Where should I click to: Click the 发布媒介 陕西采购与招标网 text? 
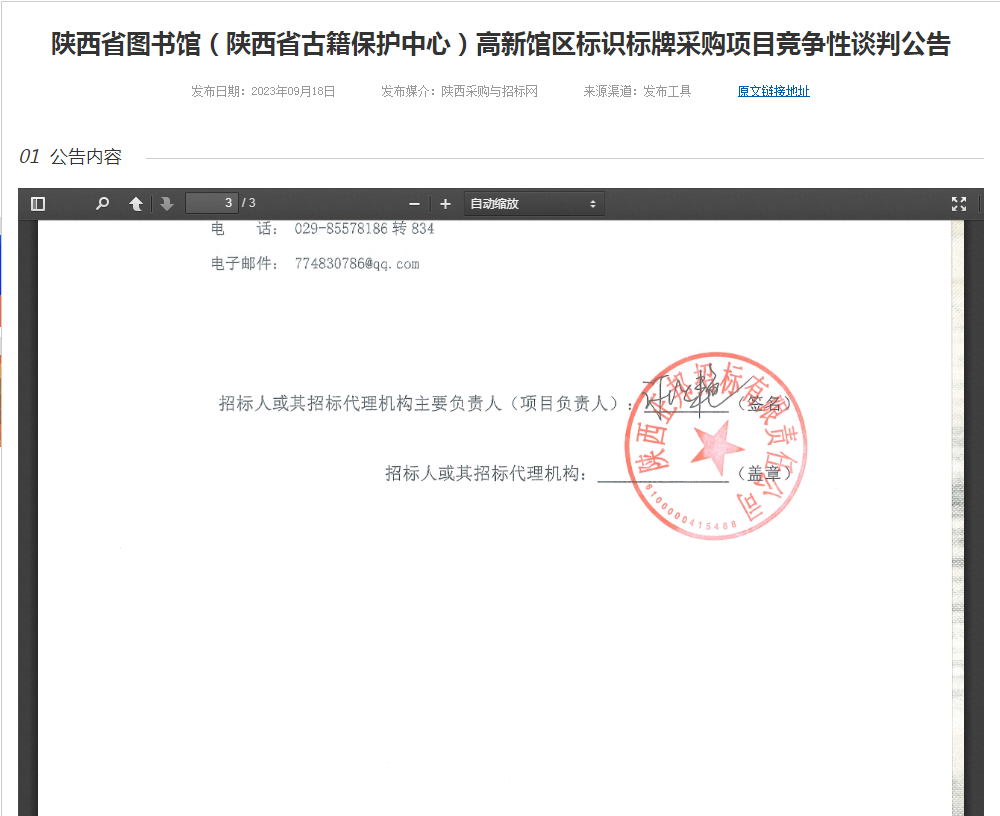(459, 91)
